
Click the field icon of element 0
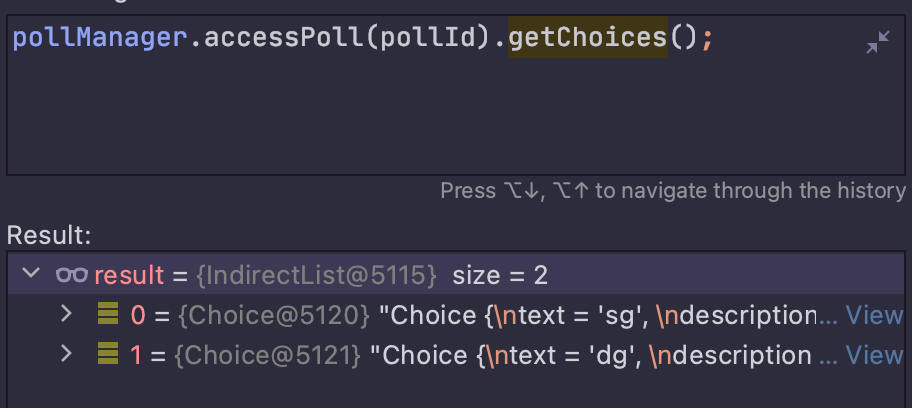coord(108,315)
